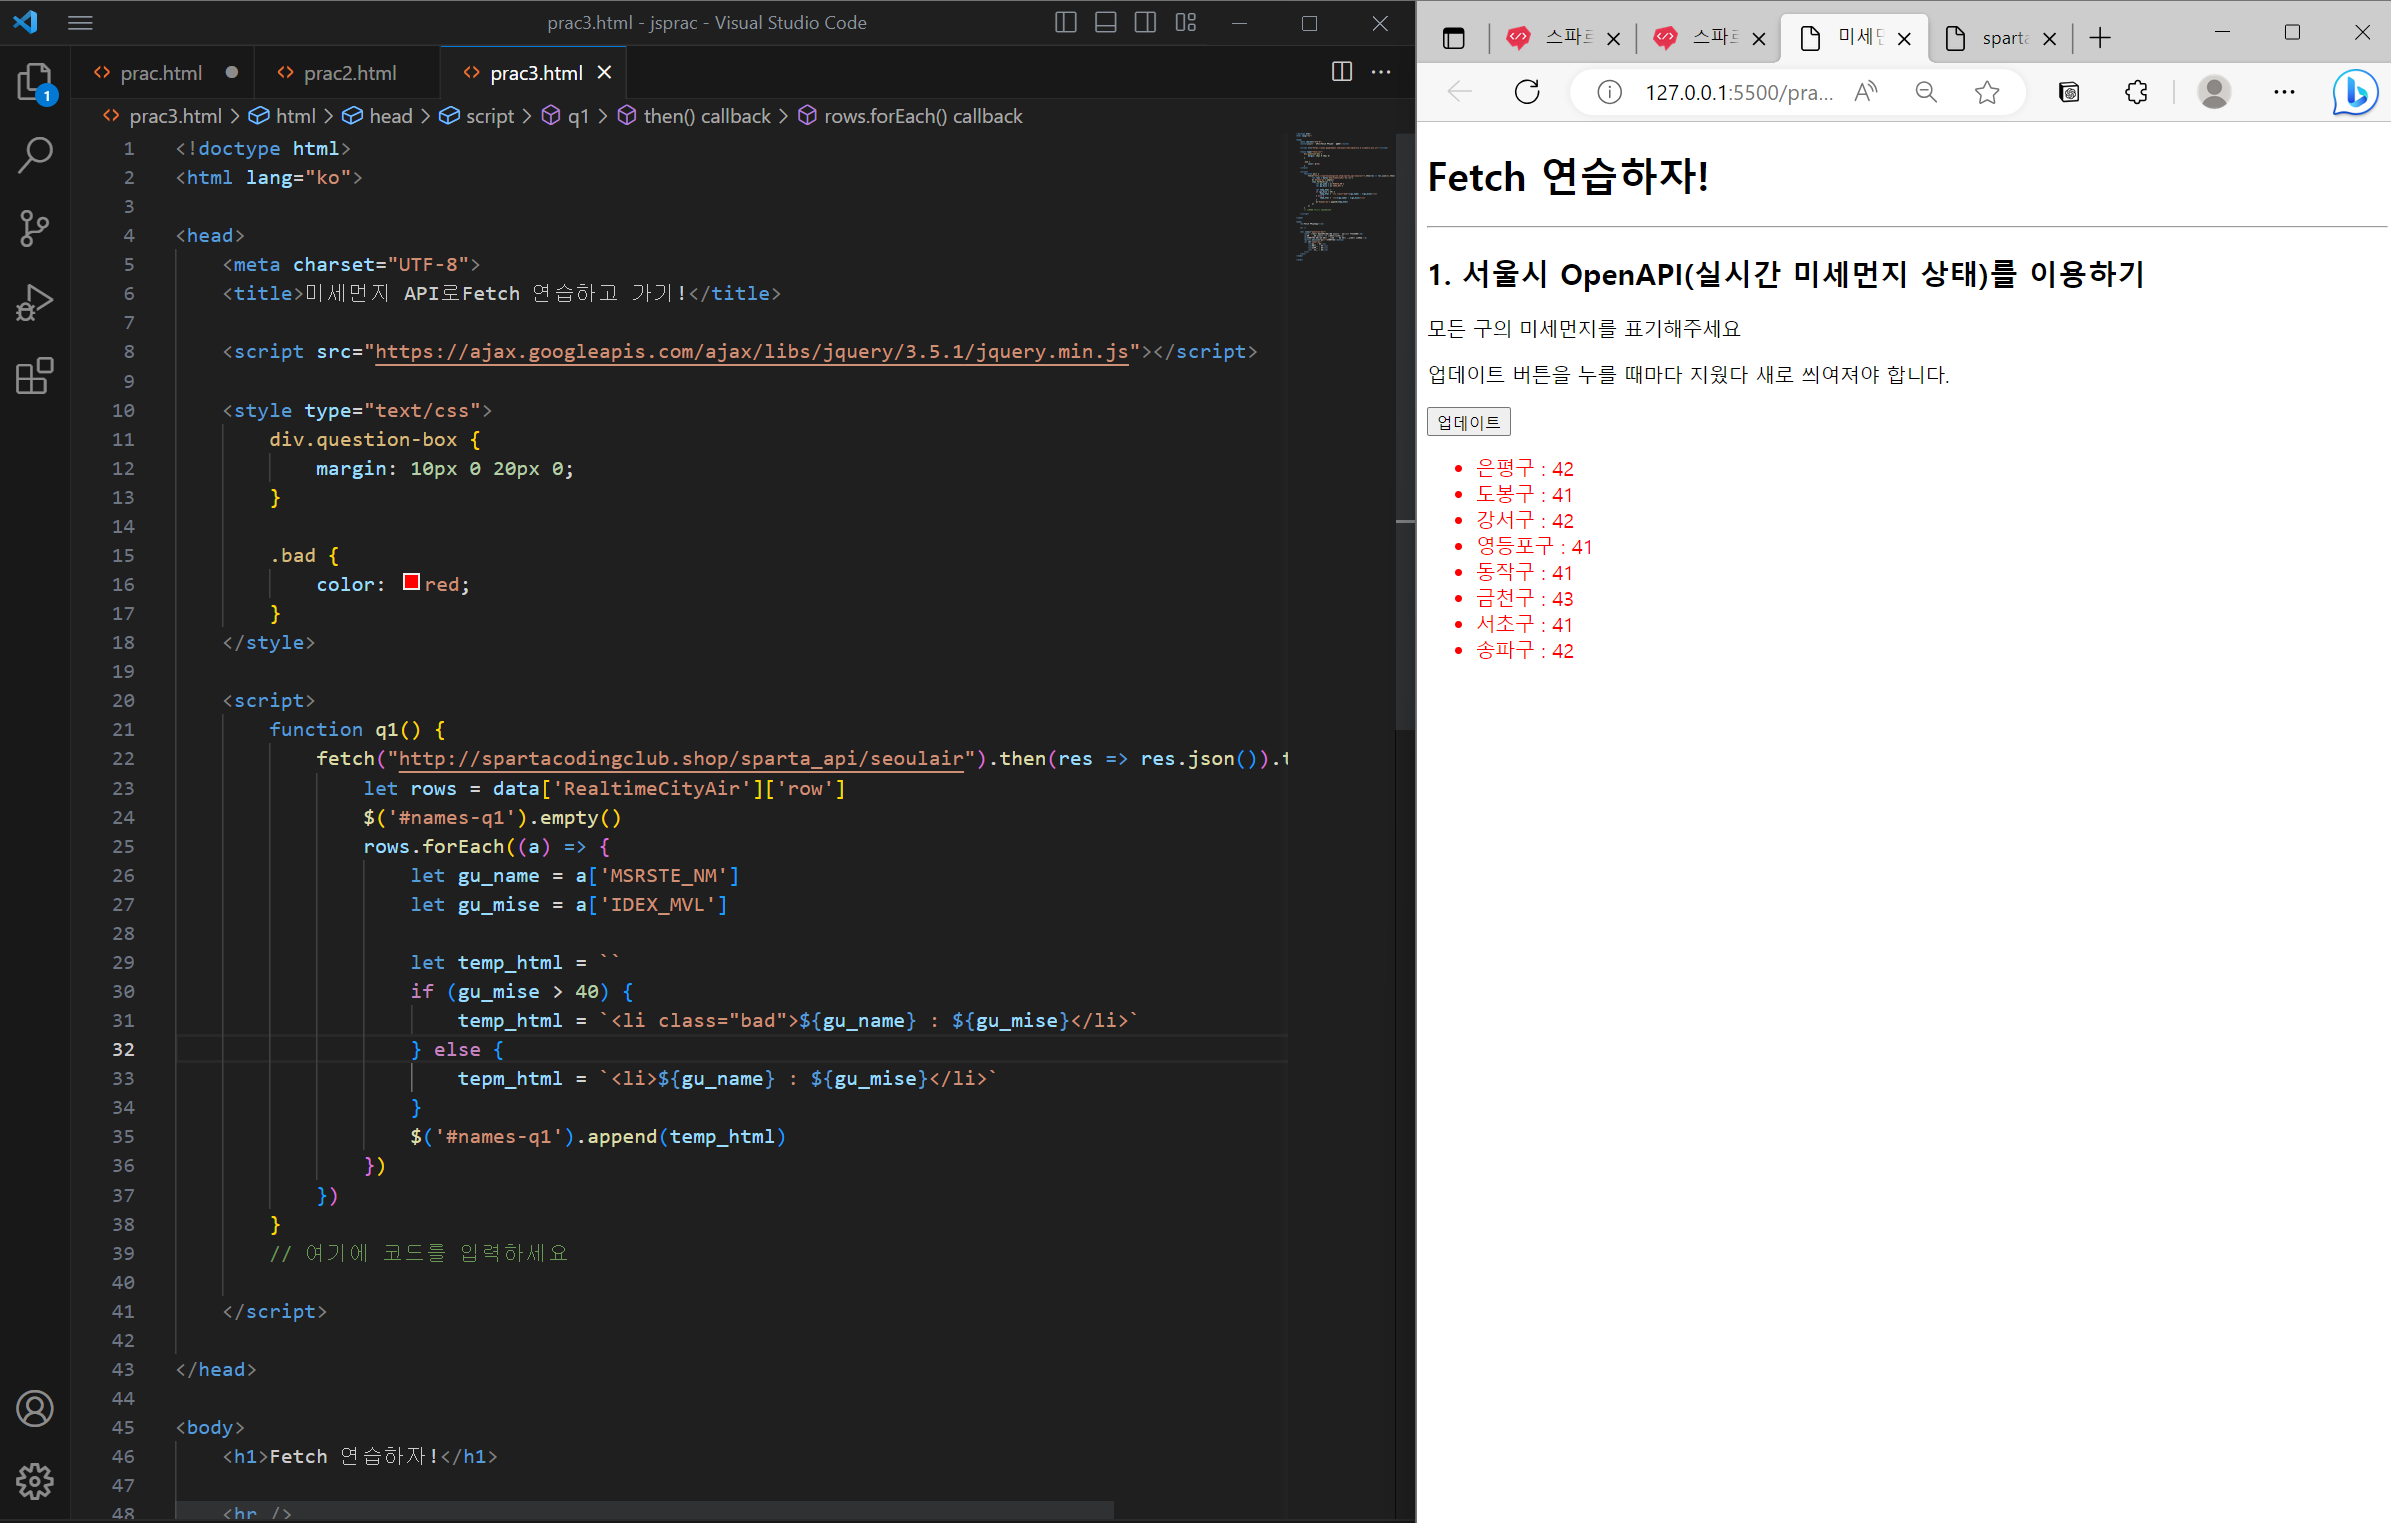
Task: Switch to the prac2.html tab
Action: (x=350, y=73)
